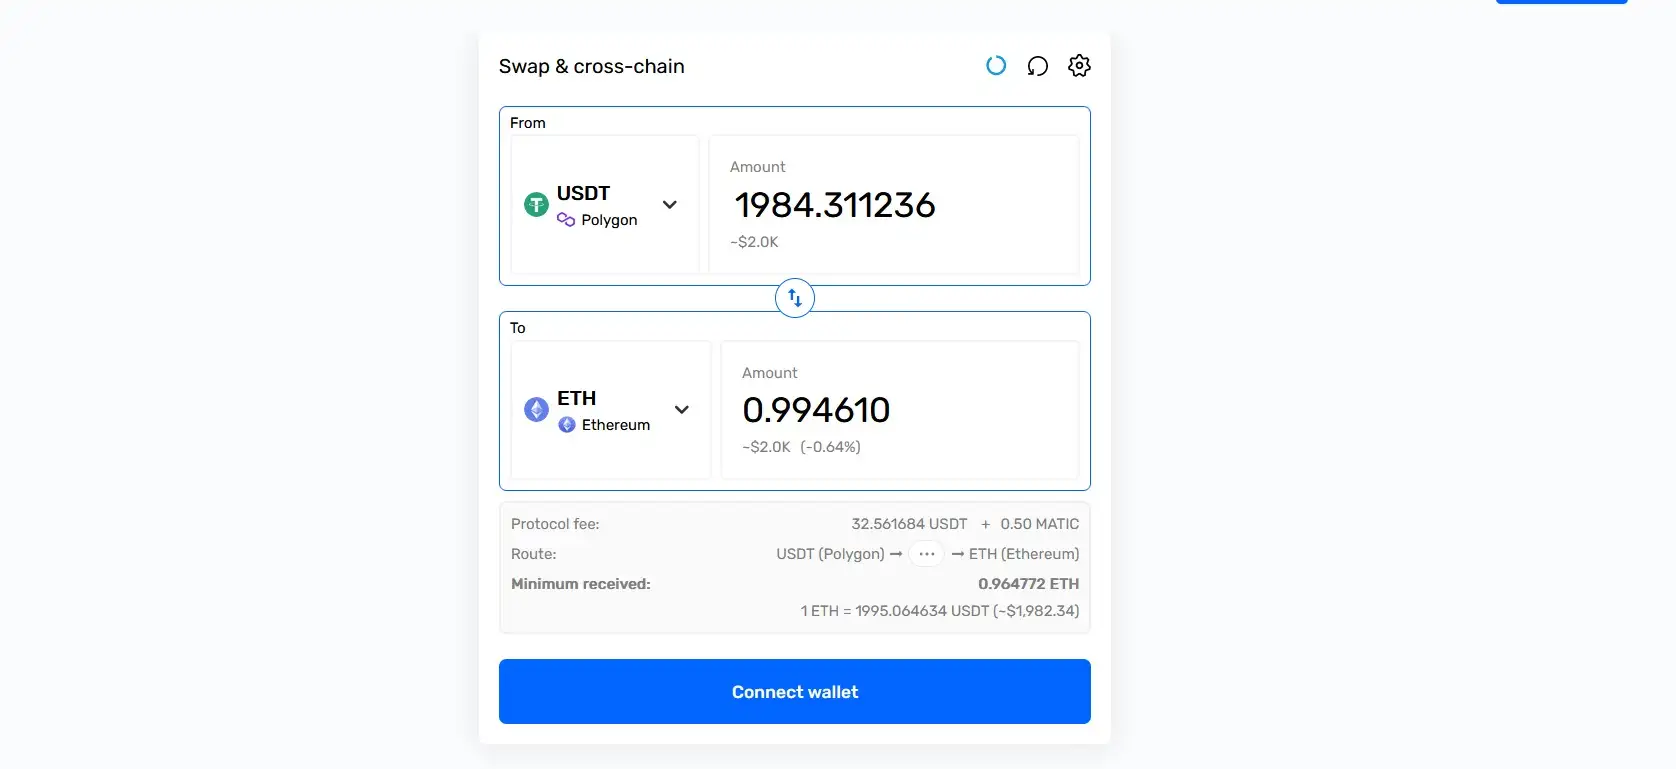
Task: Click the Ethereum network label
Action: point(616,425)
